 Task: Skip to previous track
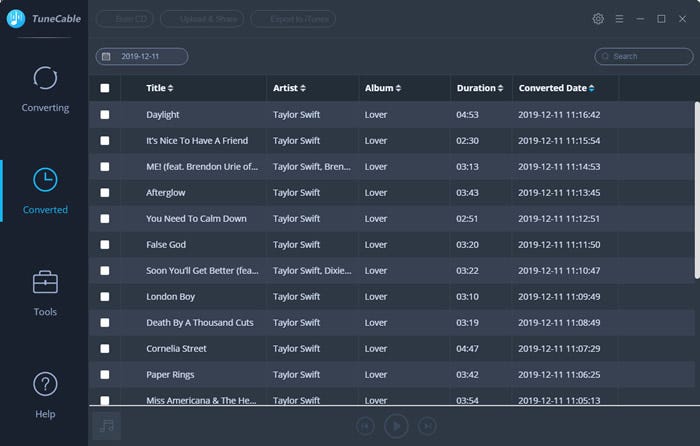pyautogui.click(x=365, y=426)
